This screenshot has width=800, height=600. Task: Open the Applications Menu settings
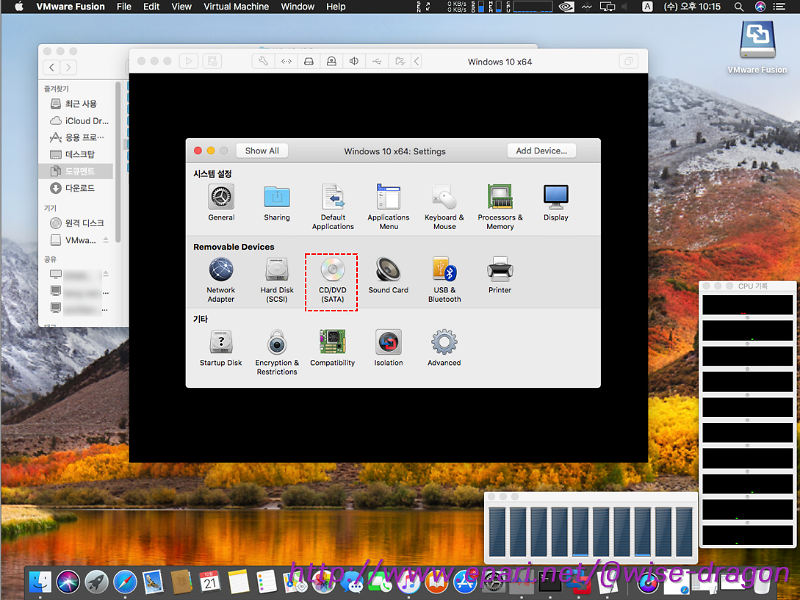388,207
